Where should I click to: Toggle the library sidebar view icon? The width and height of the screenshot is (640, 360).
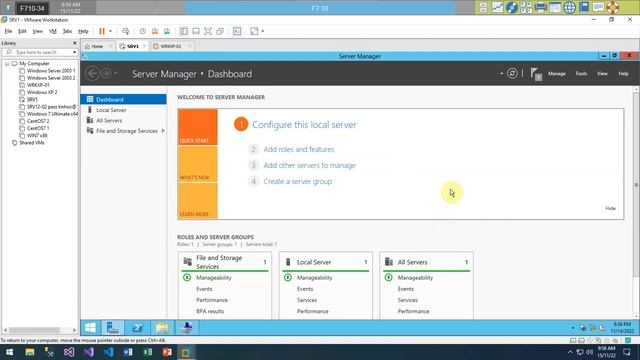coord(184,31)
